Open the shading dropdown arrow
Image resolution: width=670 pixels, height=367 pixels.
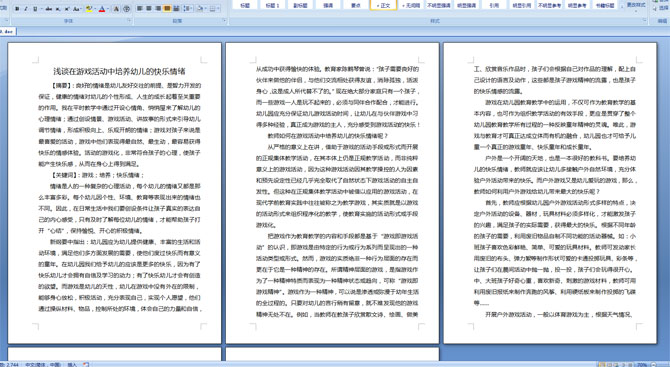(x=206, y=8)
